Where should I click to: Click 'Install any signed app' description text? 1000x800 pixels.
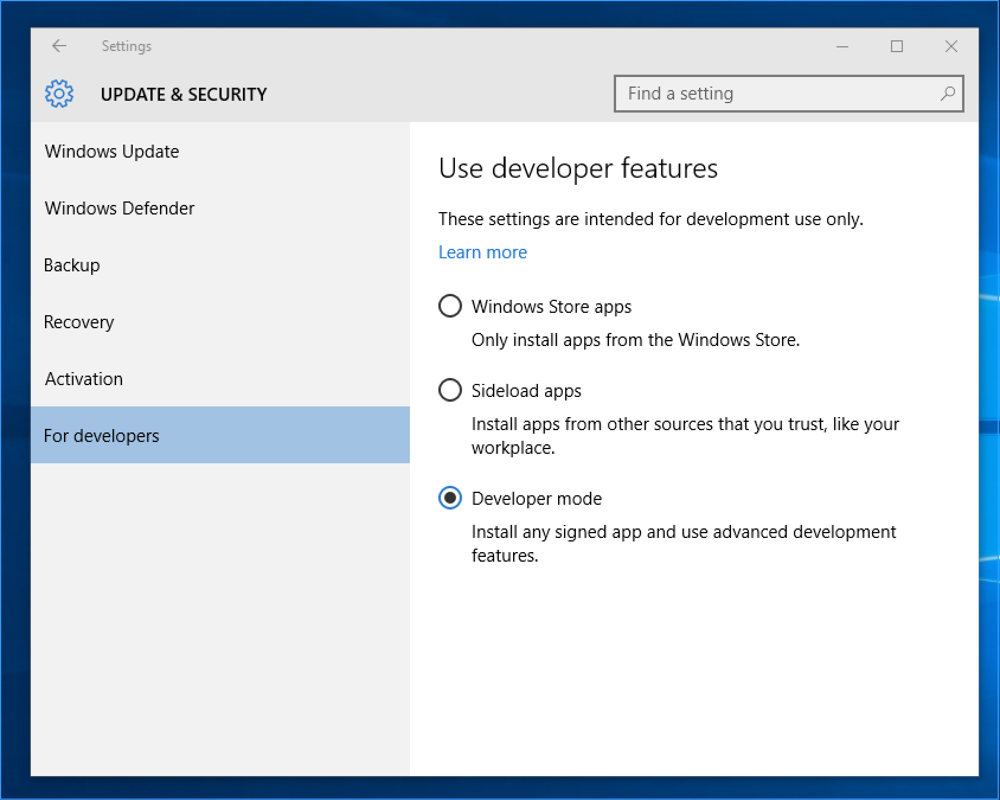pyautogui.click(x=684, y=544)
